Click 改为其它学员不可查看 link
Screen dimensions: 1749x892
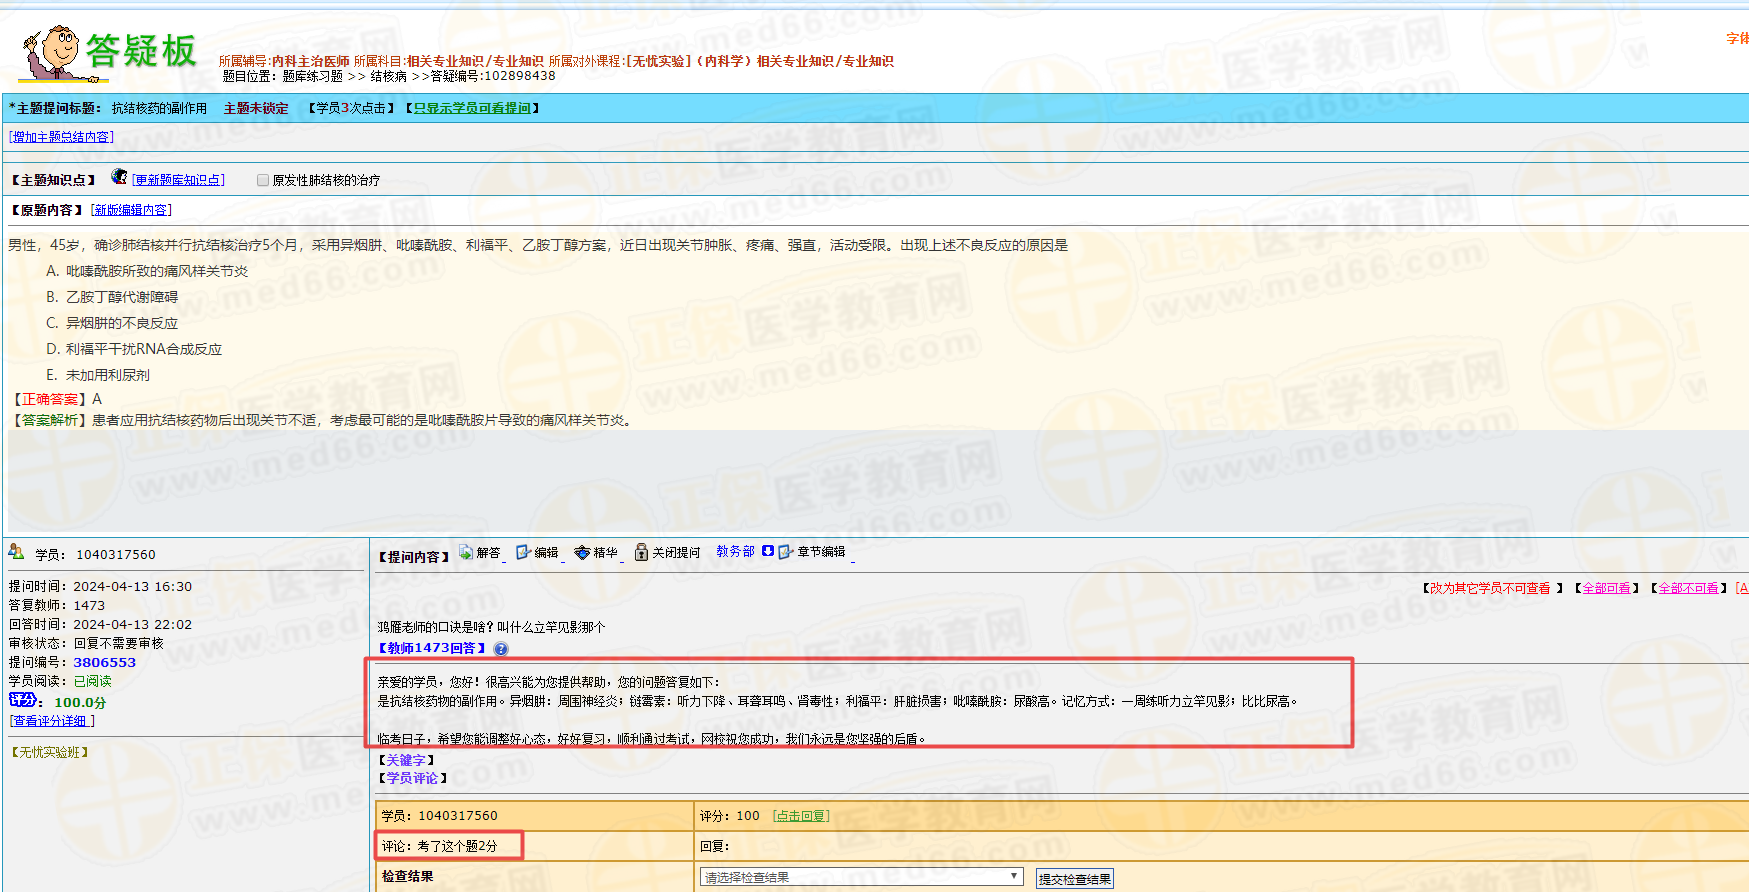point(1490,588)
